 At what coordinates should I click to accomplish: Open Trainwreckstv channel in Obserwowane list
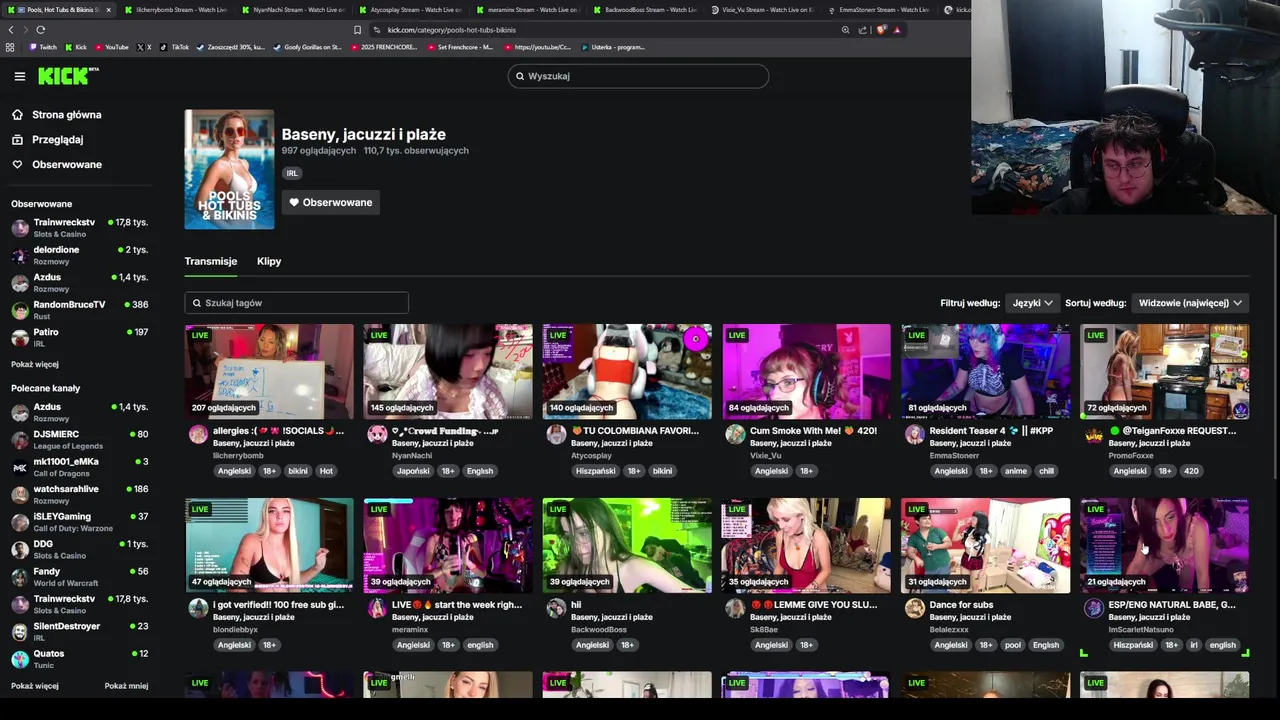click(x=79, y=227)
